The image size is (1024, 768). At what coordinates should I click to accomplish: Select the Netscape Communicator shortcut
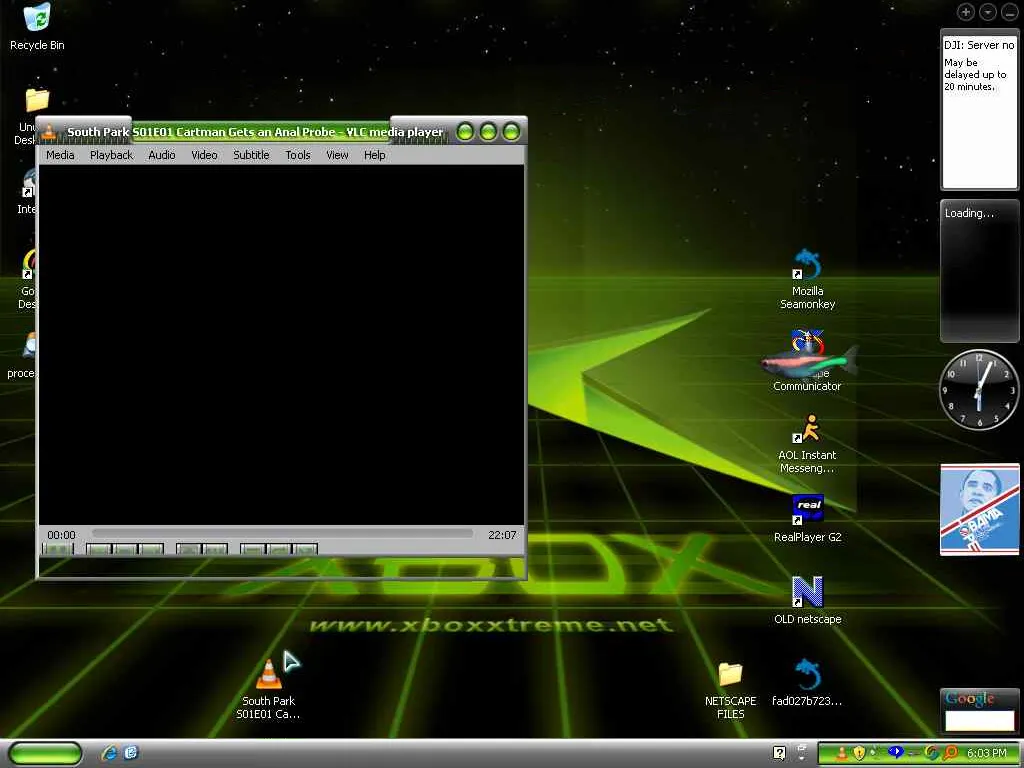coord(807,360)
